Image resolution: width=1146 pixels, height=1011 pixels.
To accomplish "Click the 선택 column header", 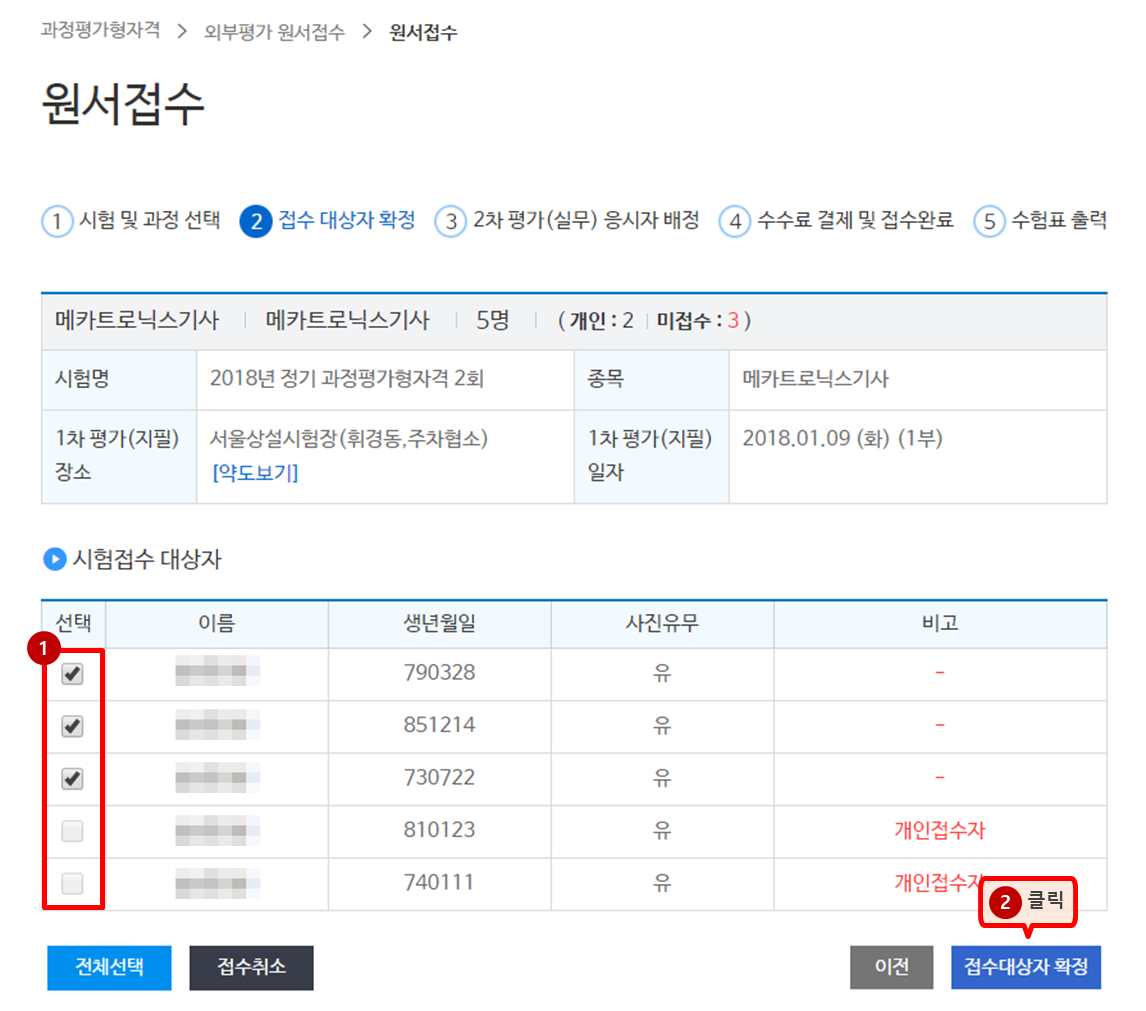I will pyautogui.click(x=74, y=624).
